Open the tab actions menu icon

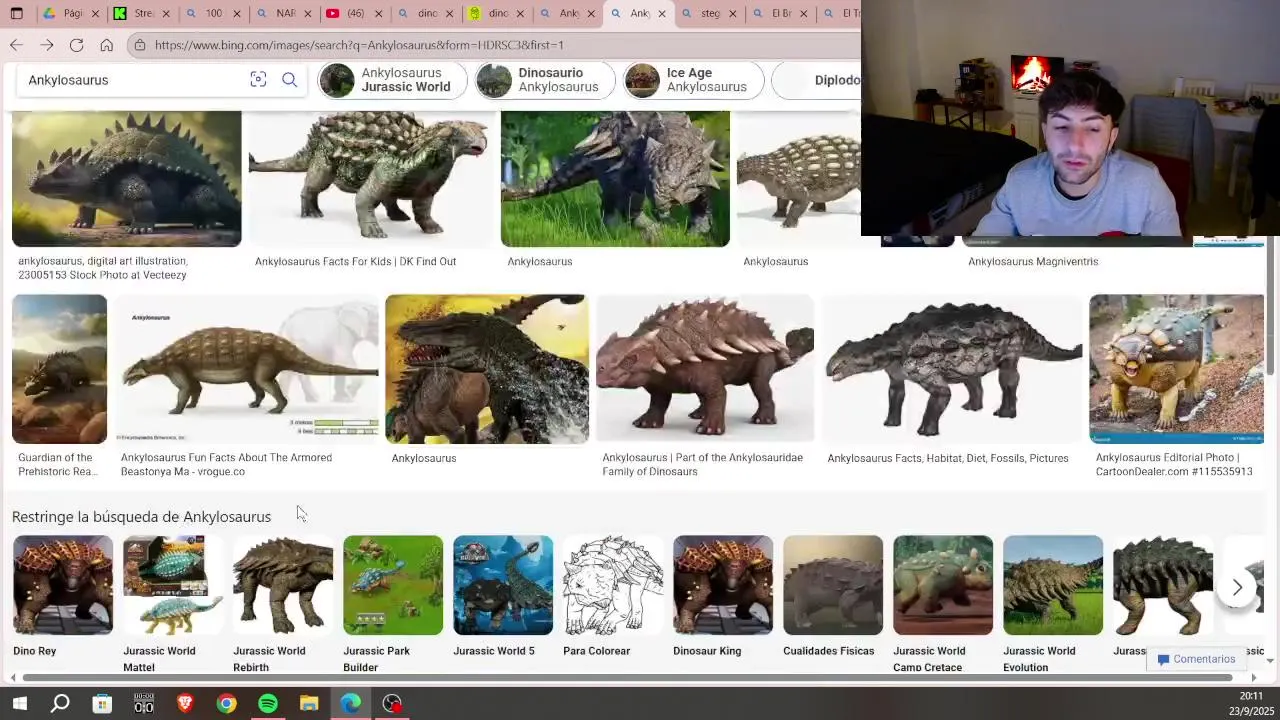pos(16,14)
